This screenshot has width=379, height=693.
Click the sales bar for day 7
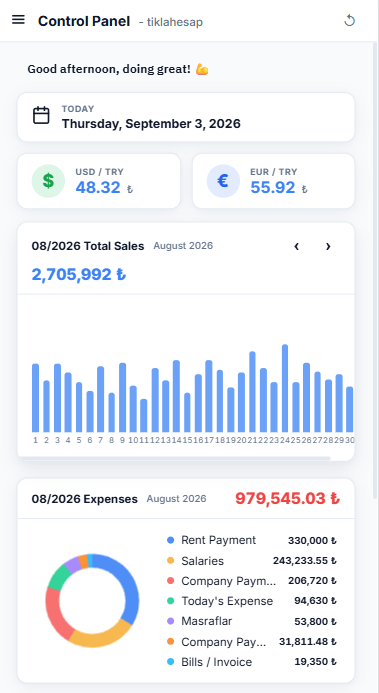tap(100, 399)
